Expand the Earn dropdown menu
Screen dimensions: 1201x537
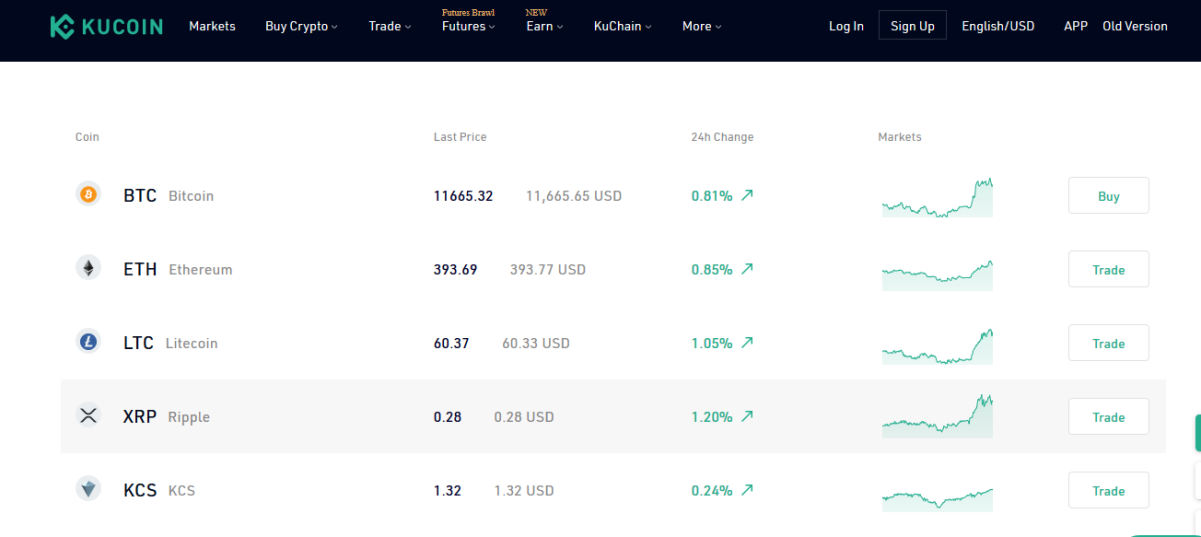click(545, 26)
